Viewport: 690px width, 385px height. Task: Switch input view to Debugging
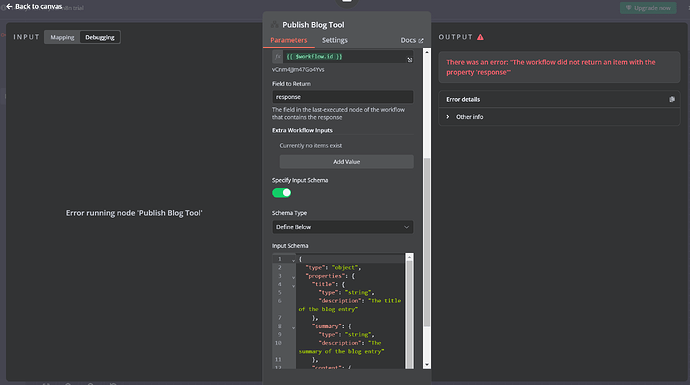tap(100, 37)
